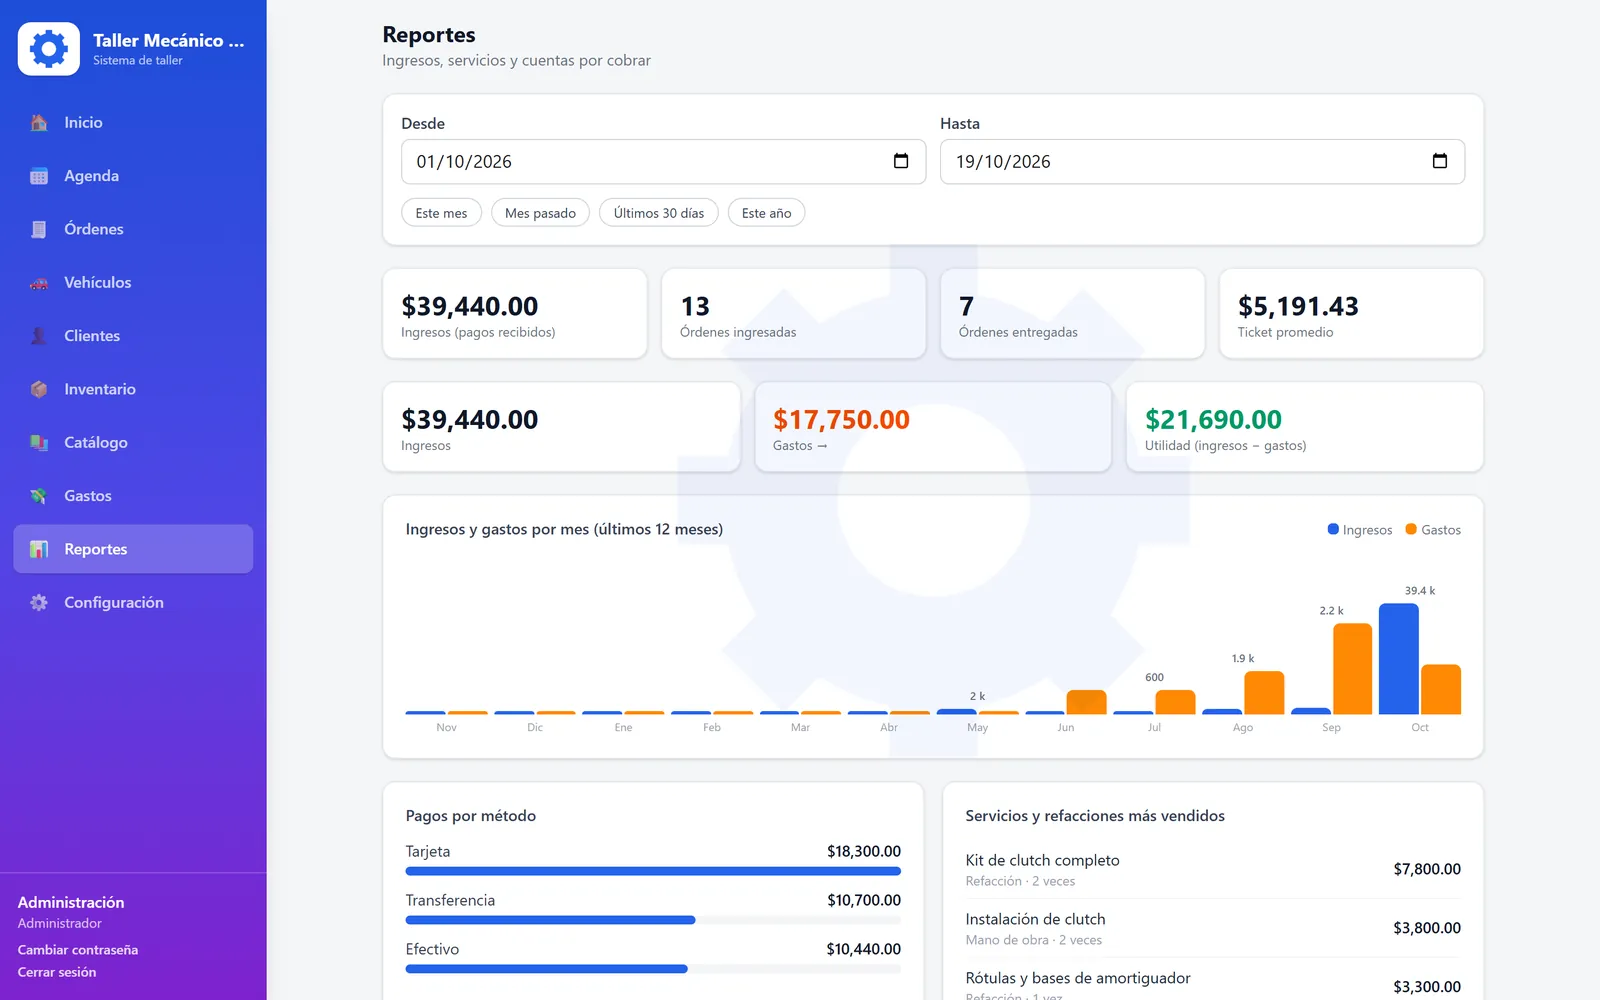The width and height of the screenshot is (1600, 1000).
Task: Open the Desde date picker calendar icon
Action: (x=901, y=161)
